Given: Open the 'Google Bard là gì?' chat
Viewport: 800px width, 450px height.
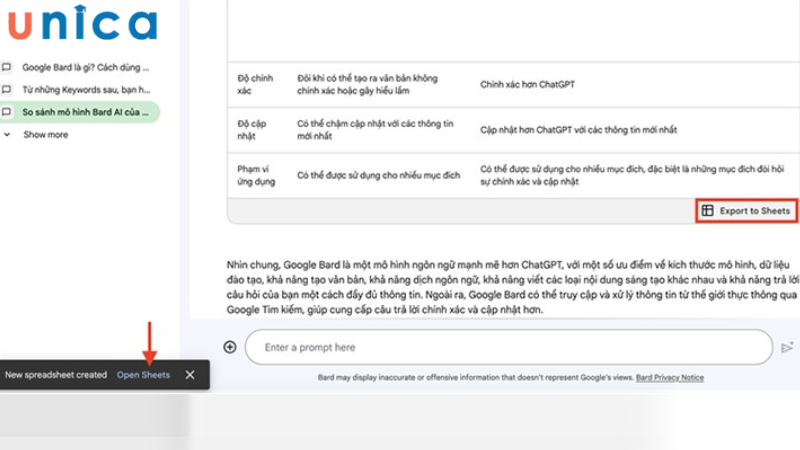Looking at the screenshot, I should pyautogui.click(x=85, y=67).
